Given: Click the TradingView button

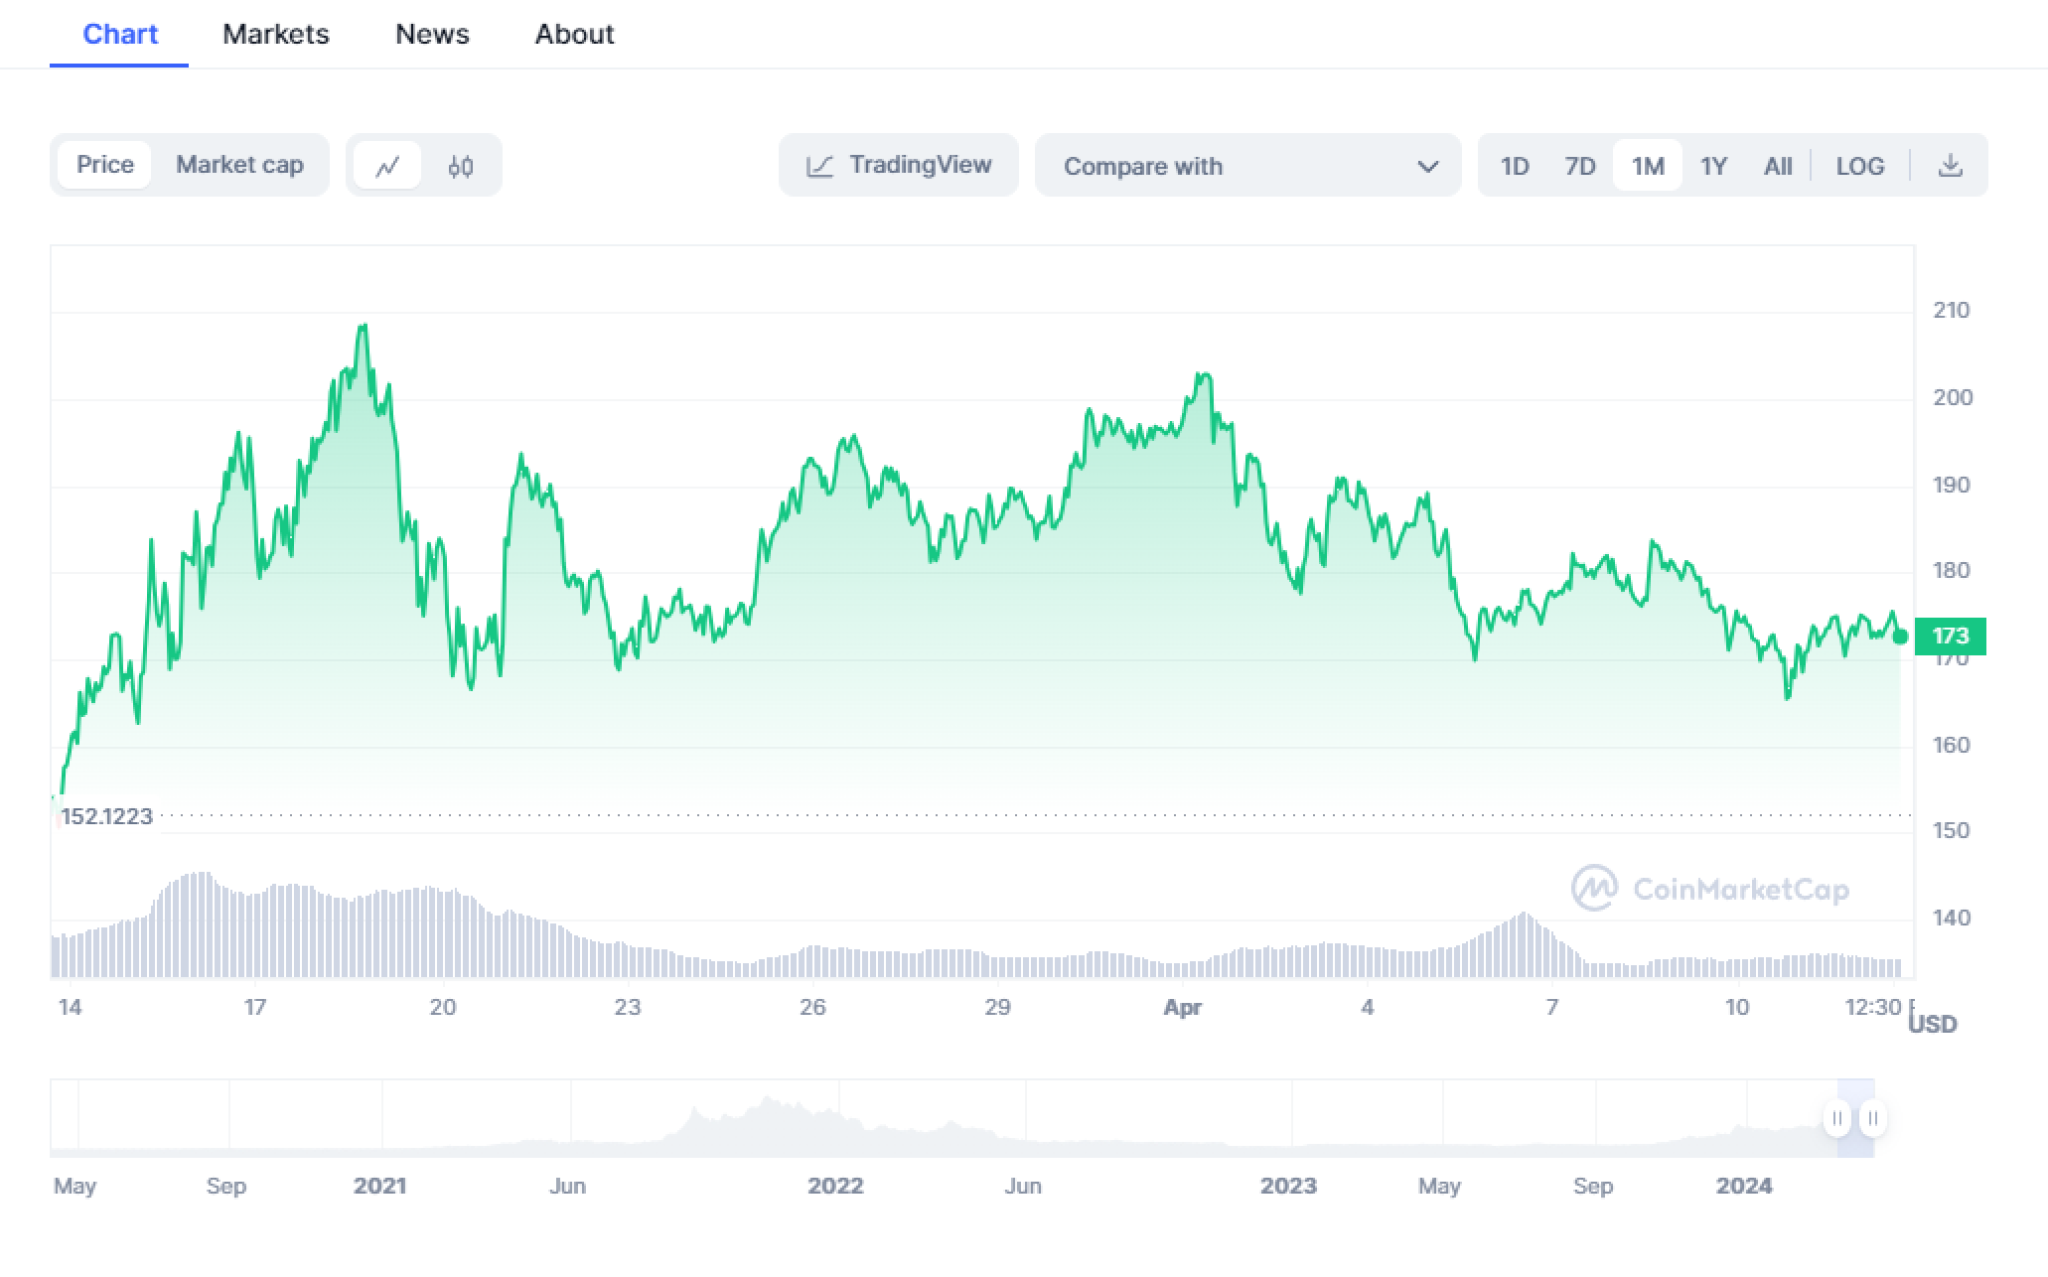Looking at the screenshot, I should pyautogui.click(x=898, y=165).
